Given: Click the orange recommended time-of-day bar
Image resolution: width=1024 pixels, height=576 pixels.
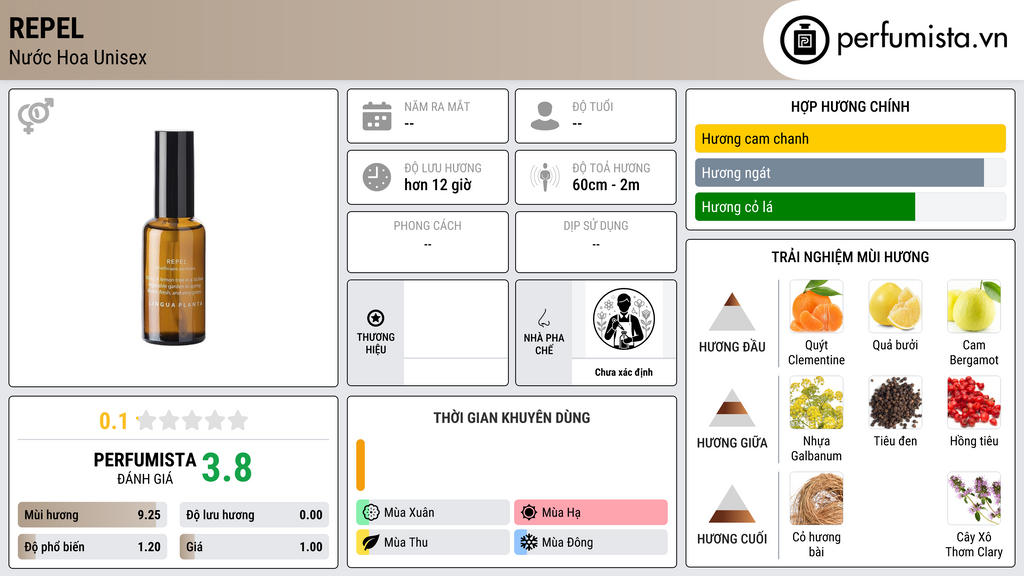Looking at the screenshot, I should 360,465.
